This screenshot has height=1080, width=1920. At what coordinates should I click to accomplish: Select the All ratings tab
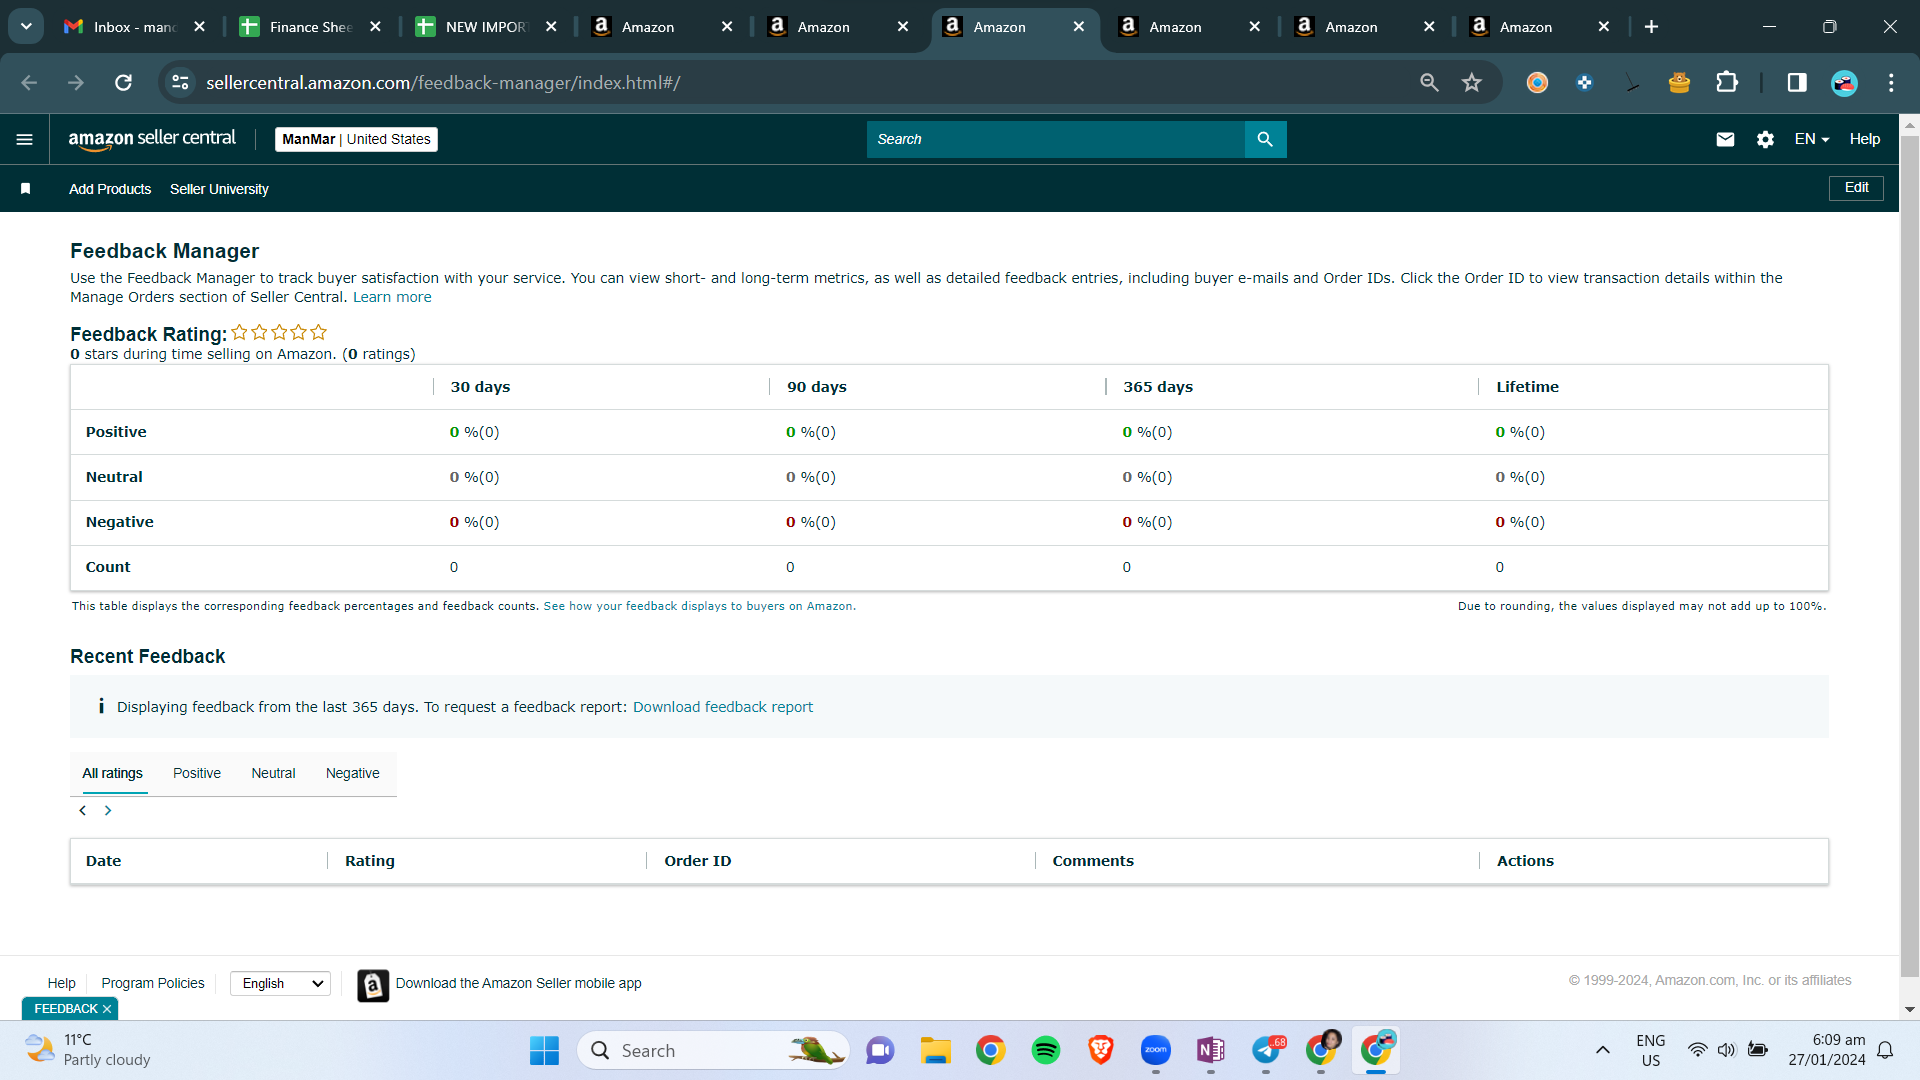click(113, 774)
